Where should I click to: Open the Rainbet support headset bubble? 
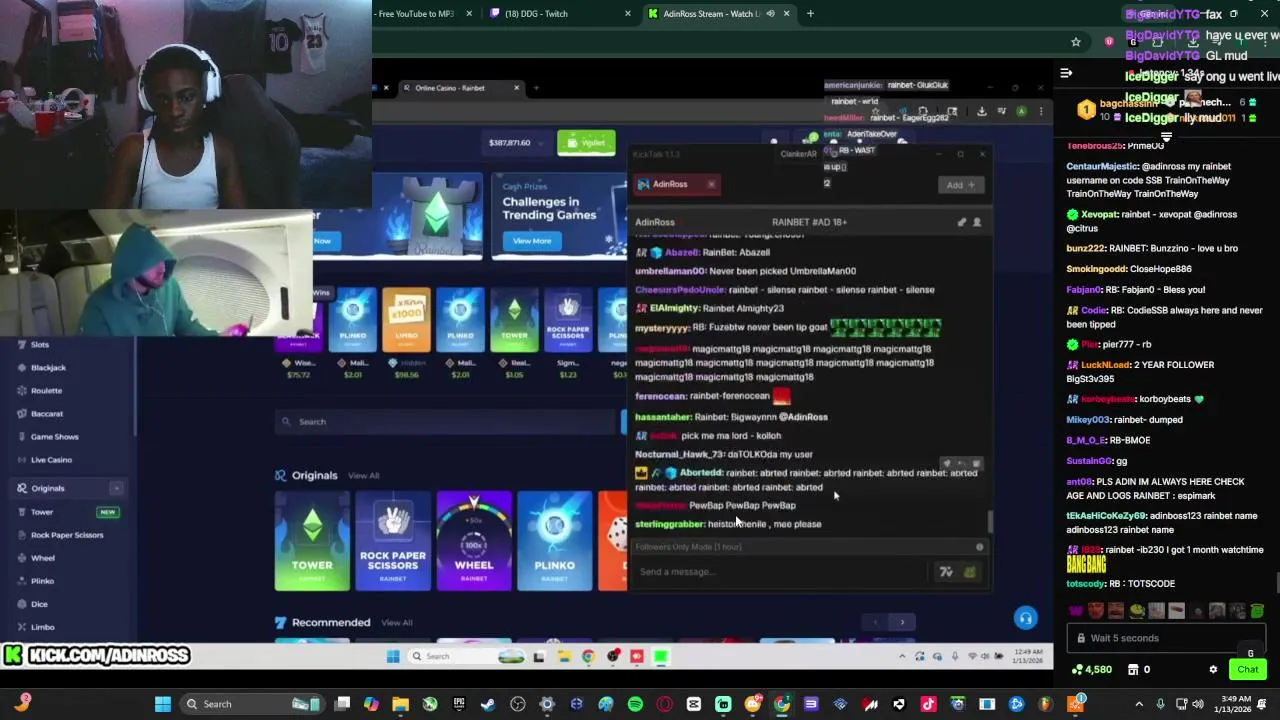pyautogui.click(x=1025, y=619)
